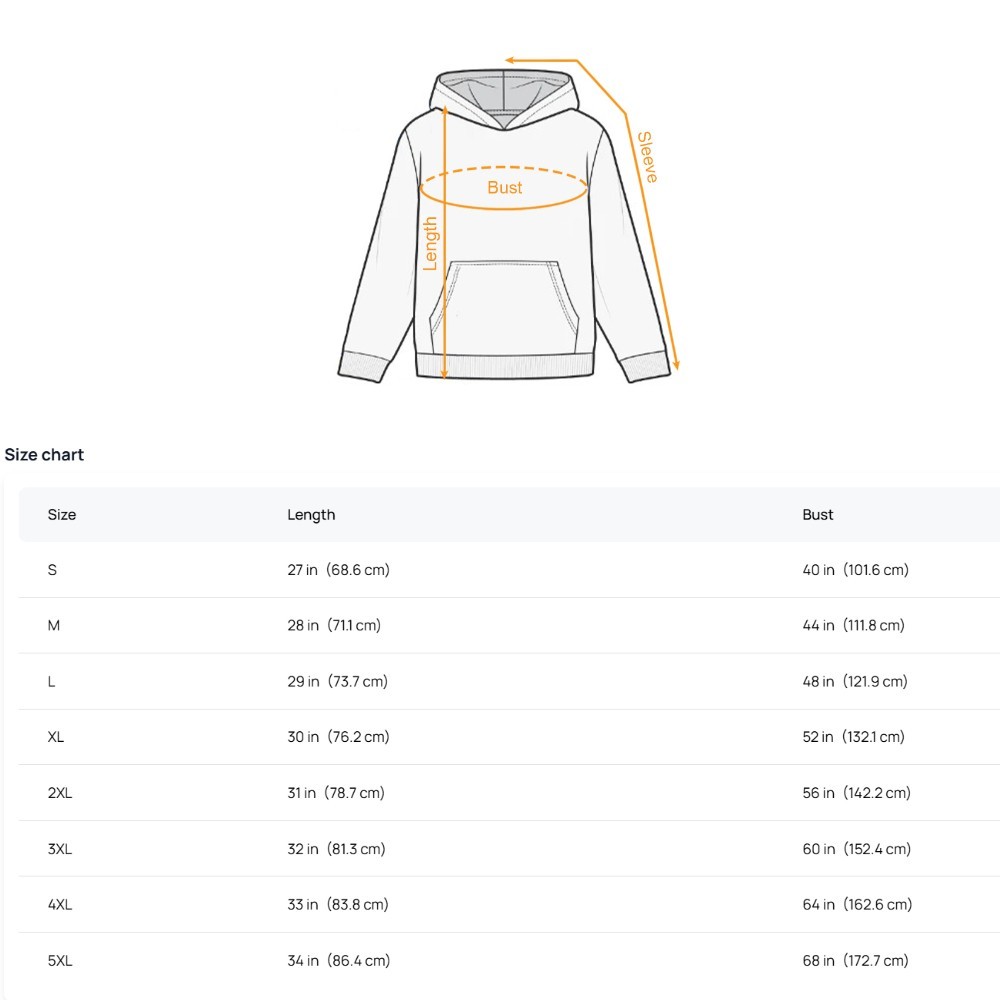The image size is (1000, 1000).
Task: Click the Length column header
Action: click(x=311, y=515)
